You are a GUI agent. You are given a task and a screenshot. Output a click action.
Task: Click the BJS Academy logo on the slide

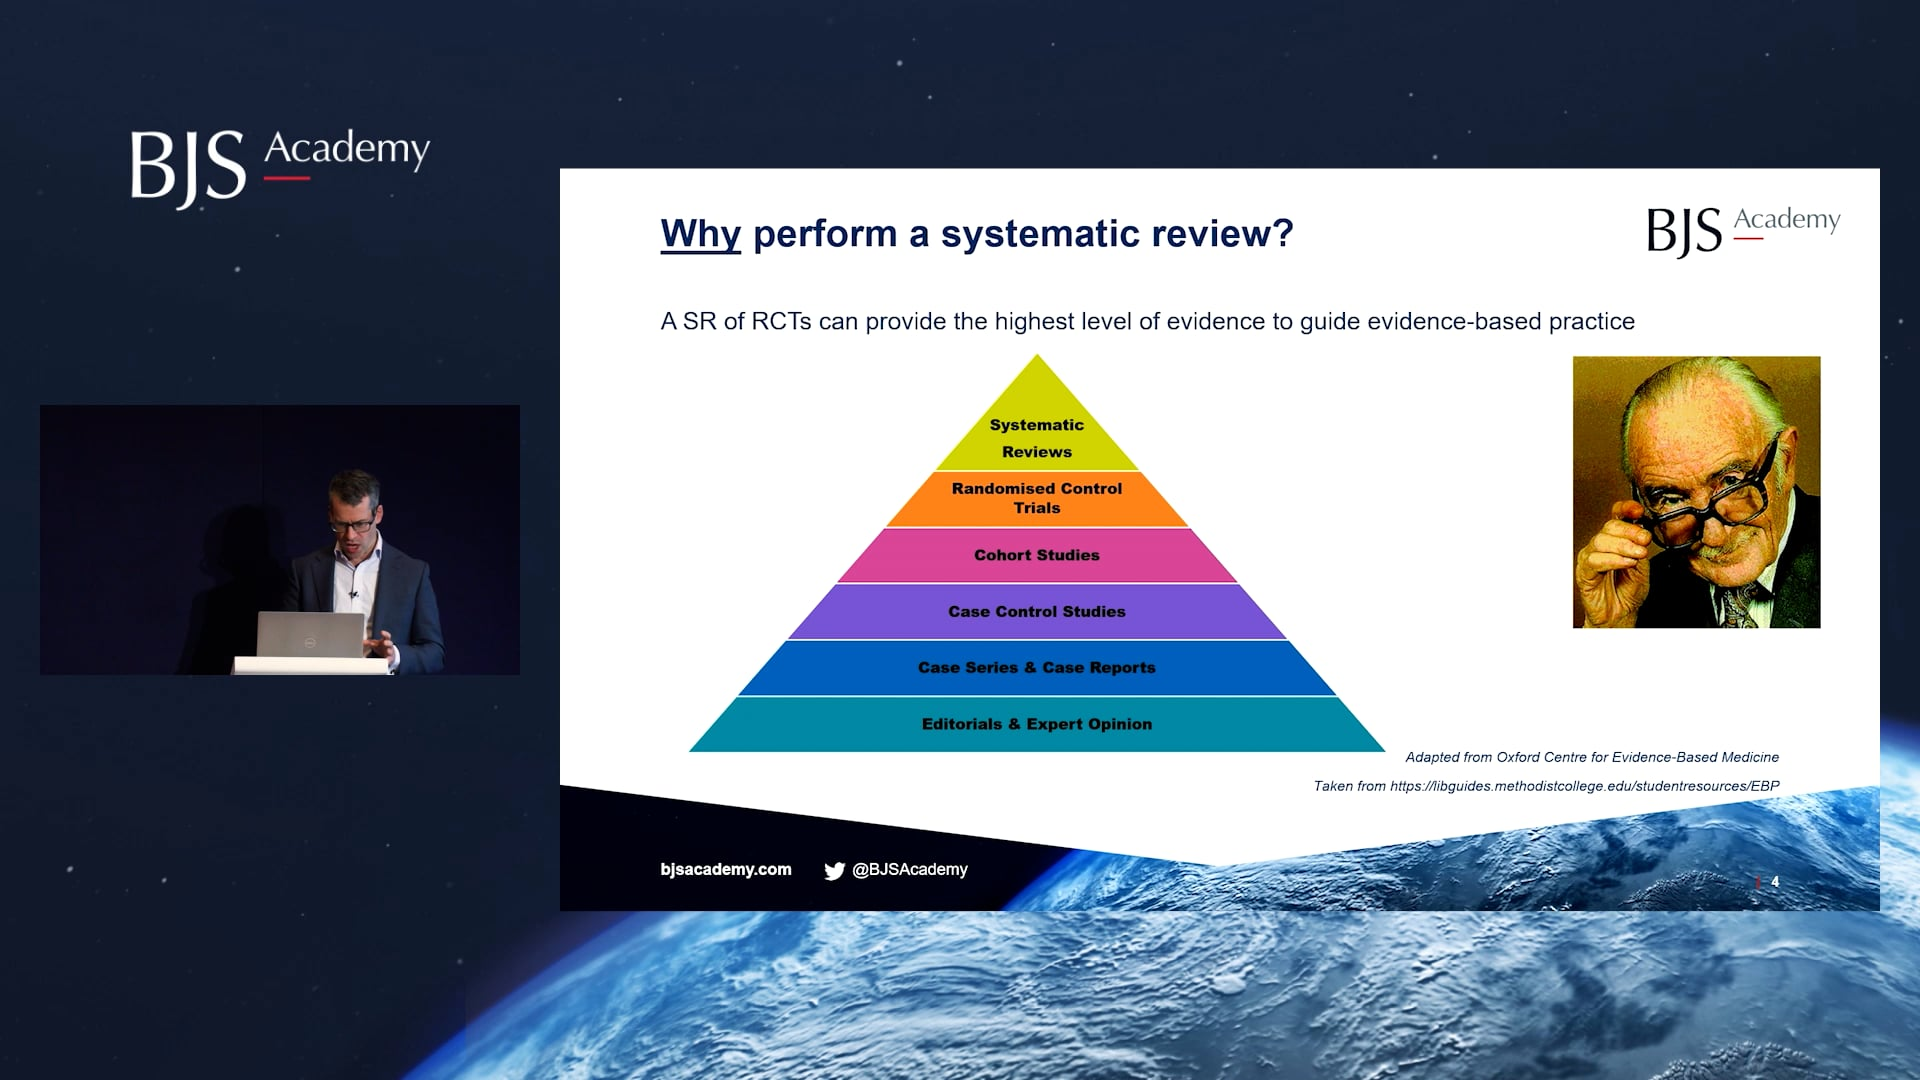point(1743,231)
